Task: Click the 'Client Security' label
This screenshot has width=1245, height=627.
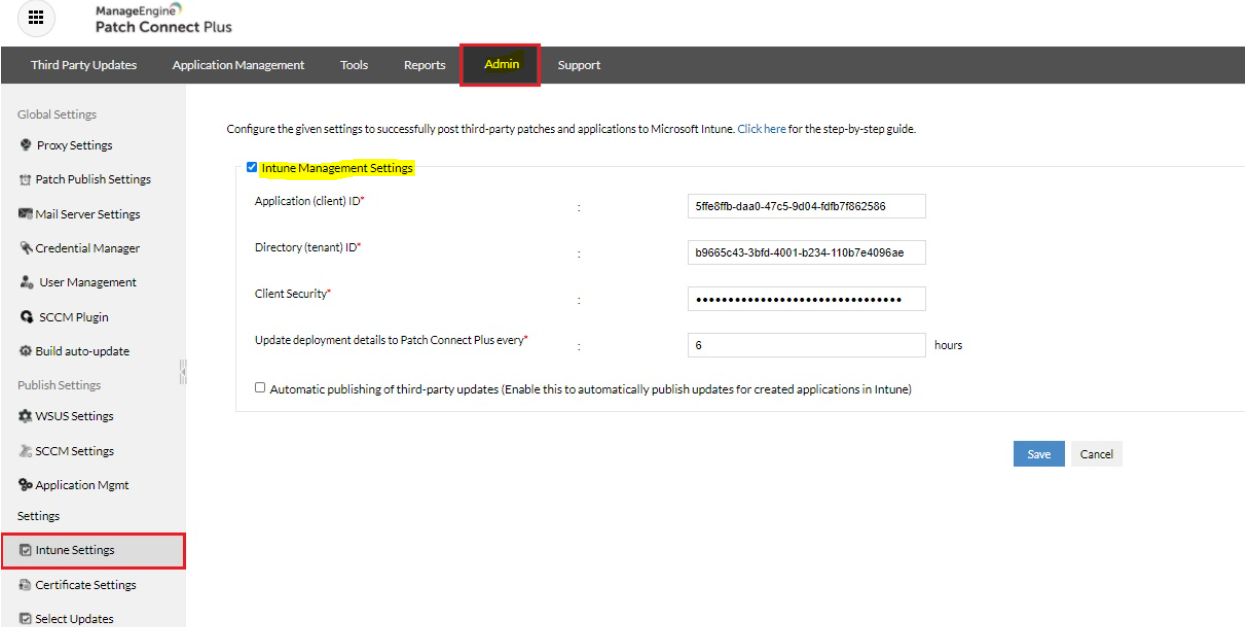Action: pos(293,294)
